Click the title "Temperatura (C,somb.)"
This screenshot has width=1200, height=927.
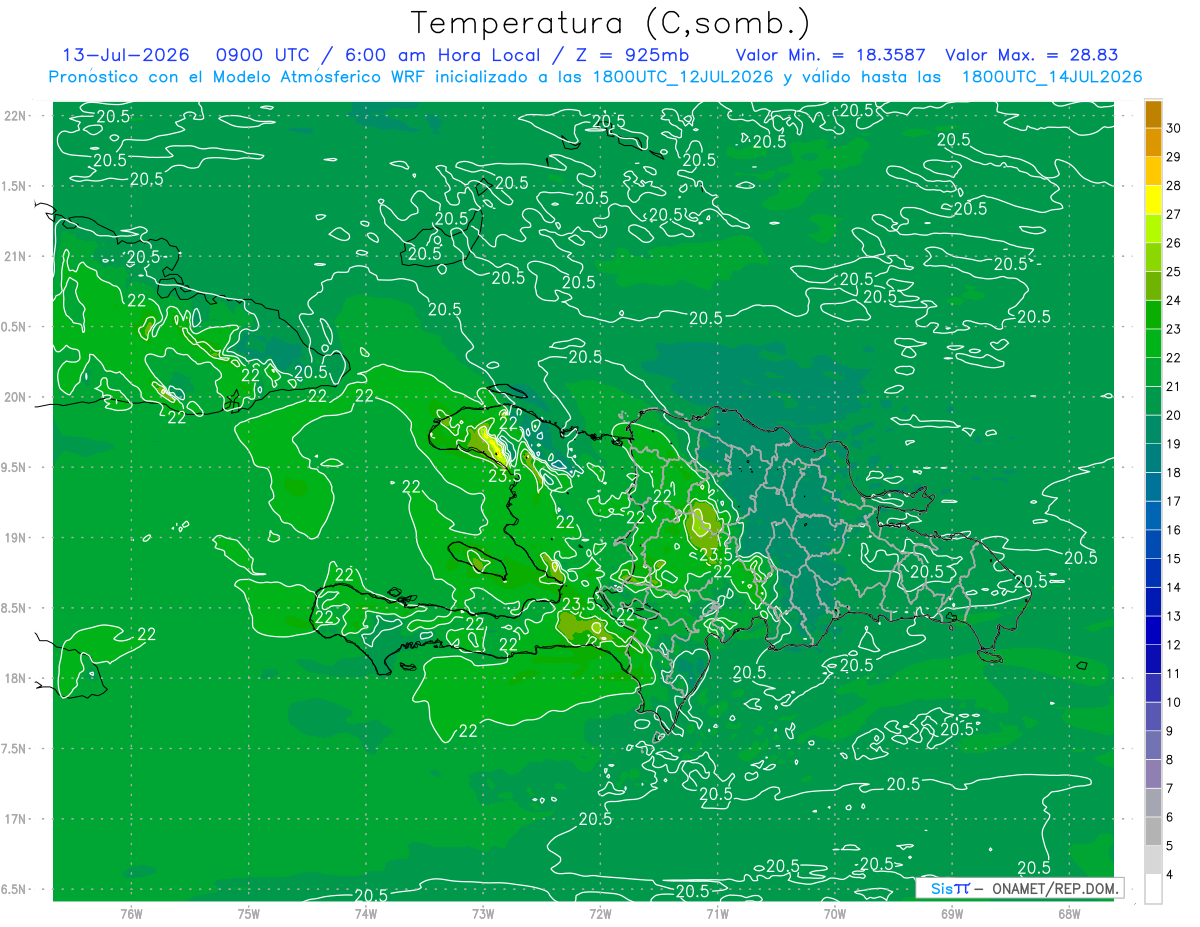pos(610,24)
